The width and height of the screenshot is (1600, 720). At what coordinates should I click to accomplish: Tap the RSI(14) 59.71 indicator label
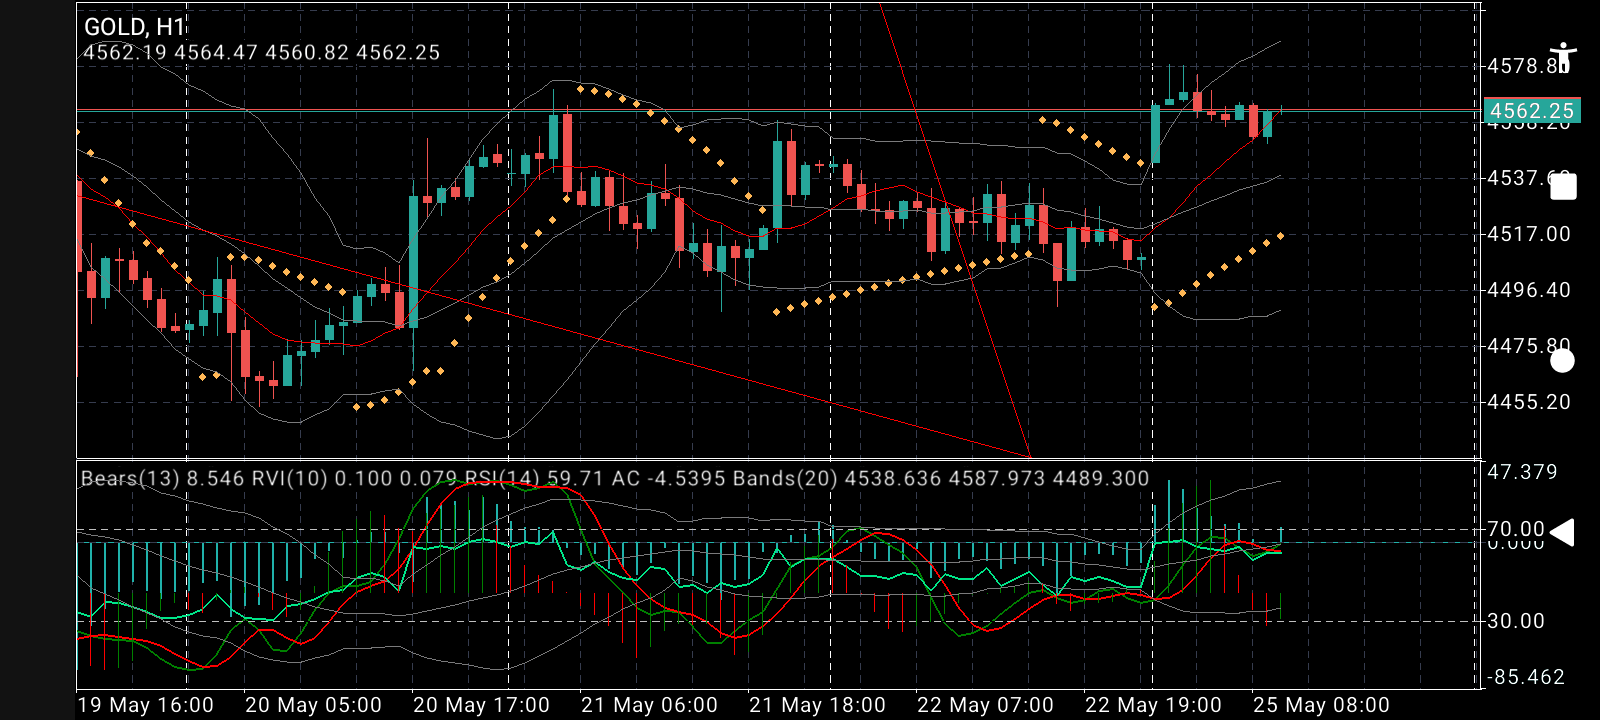[x=534, y=479]
